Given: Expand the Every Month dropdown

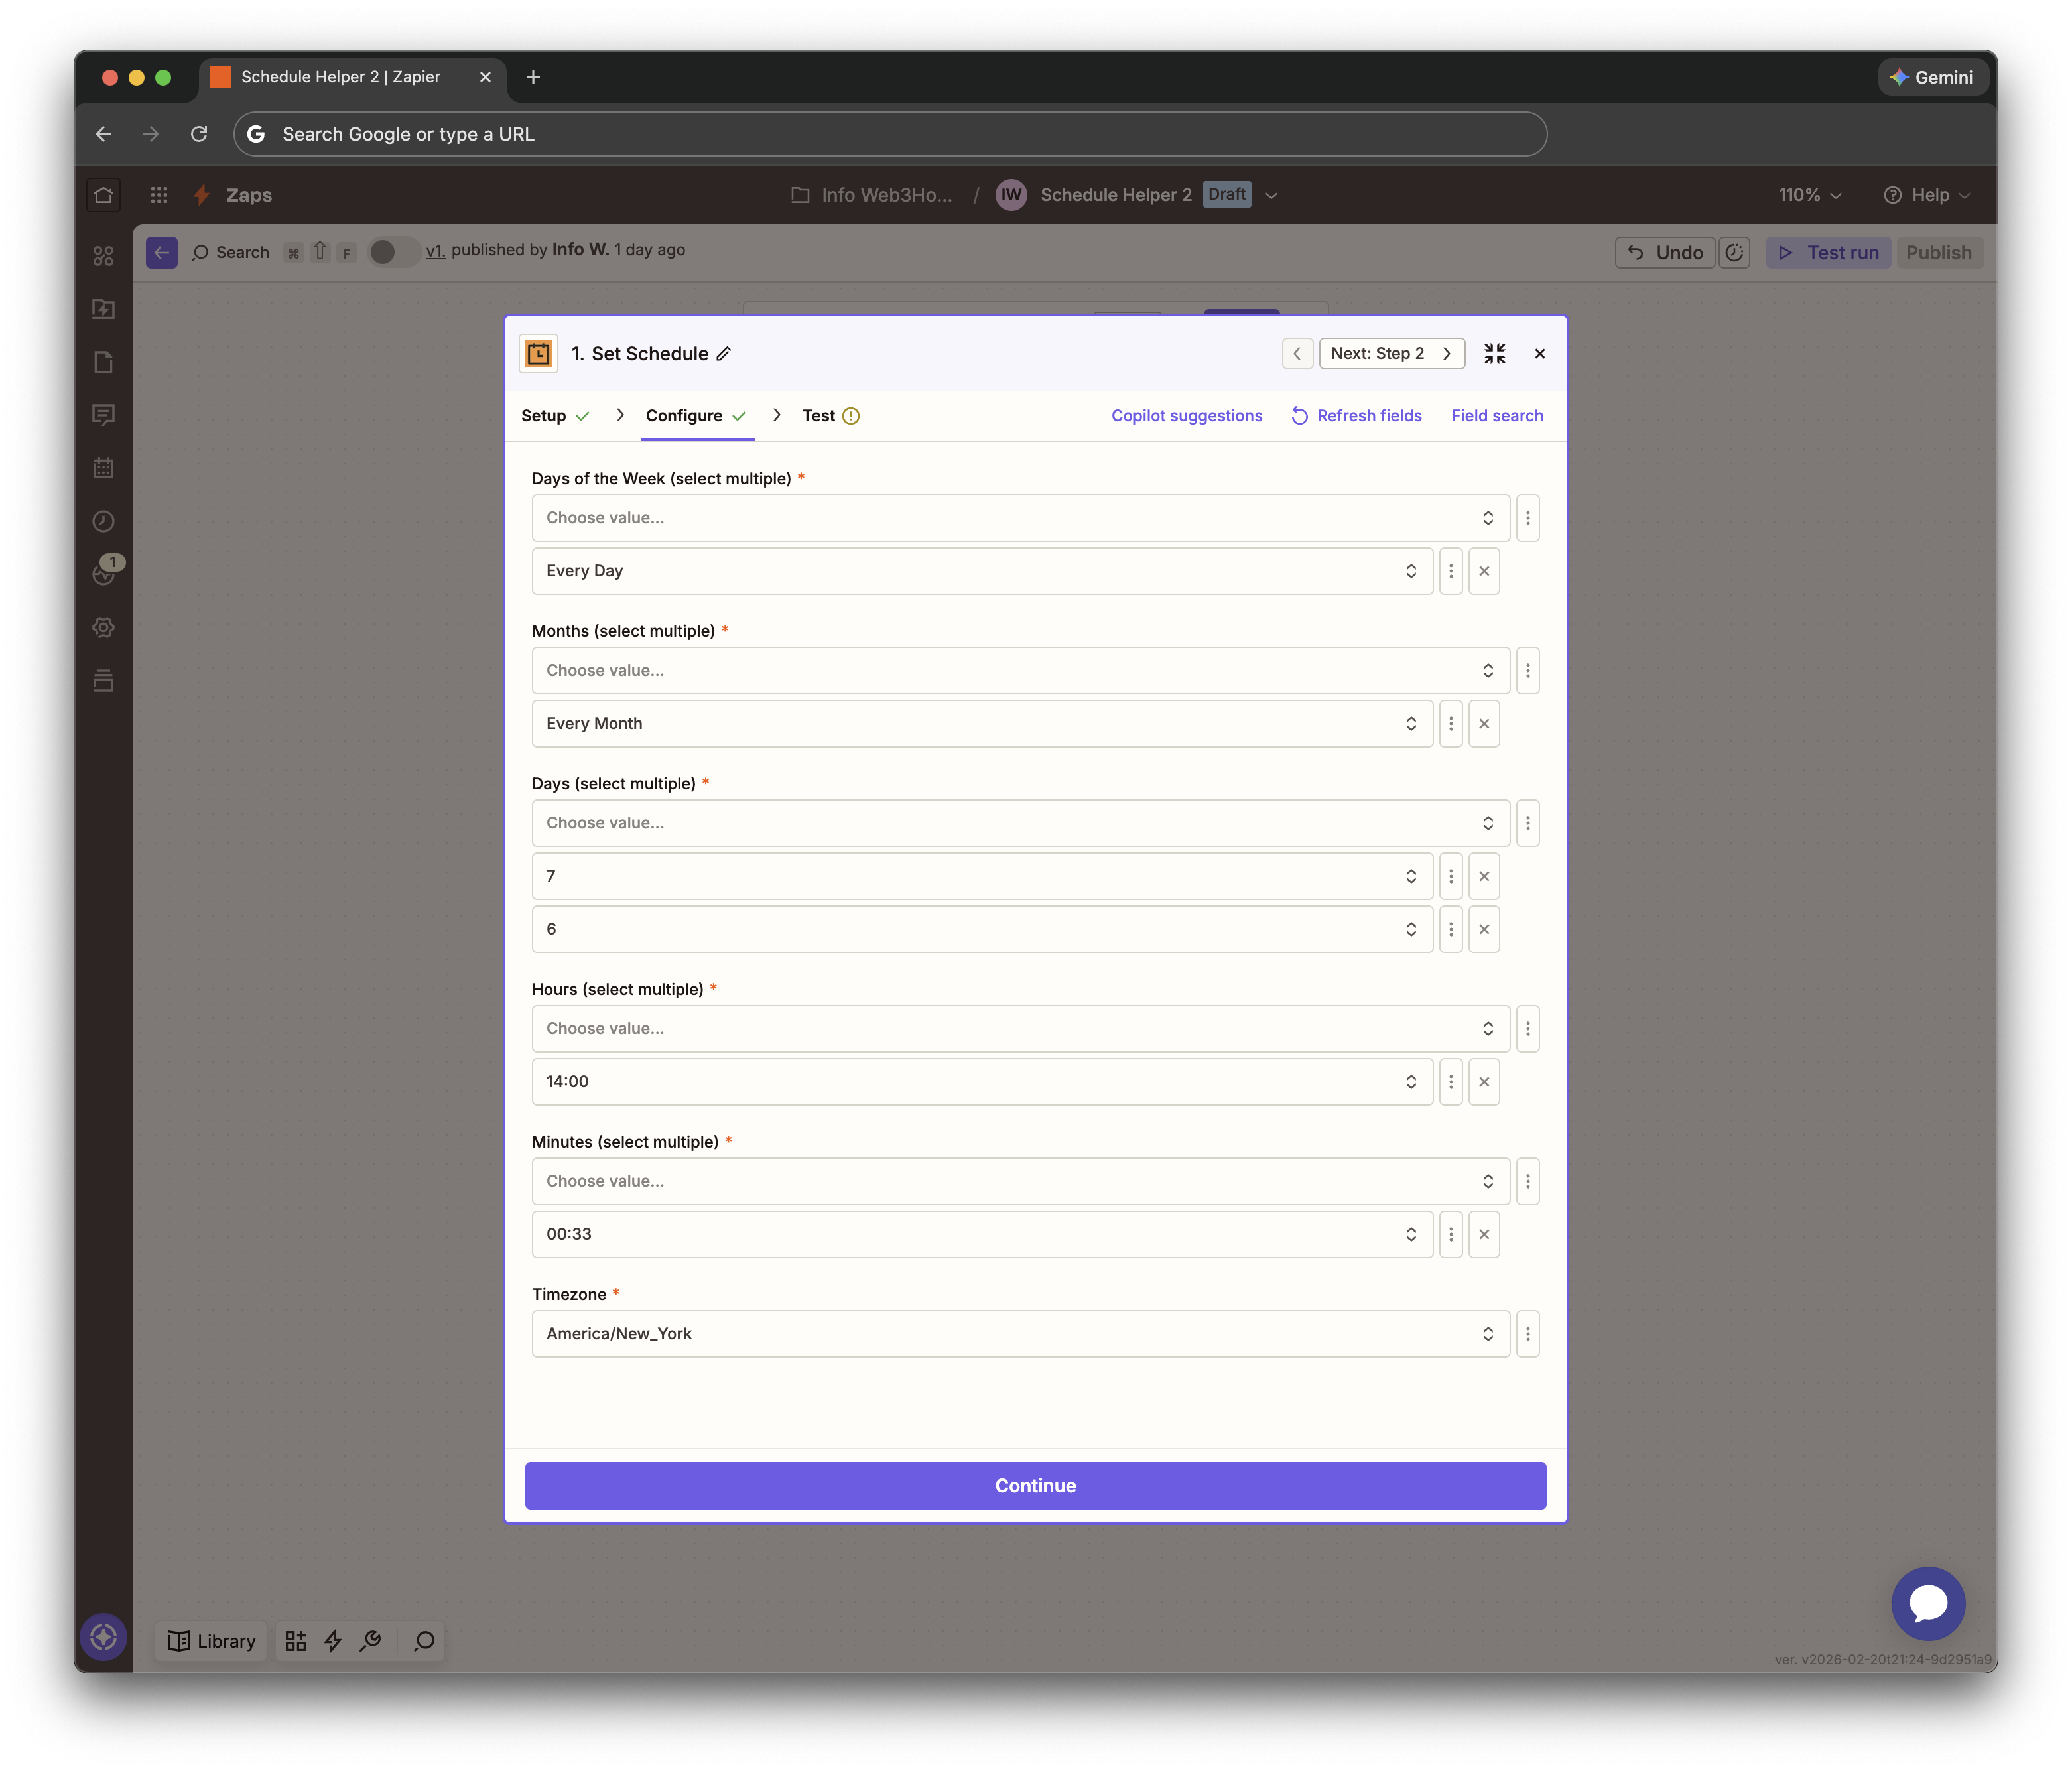Looking at the screenshot, I should [982, 724].
